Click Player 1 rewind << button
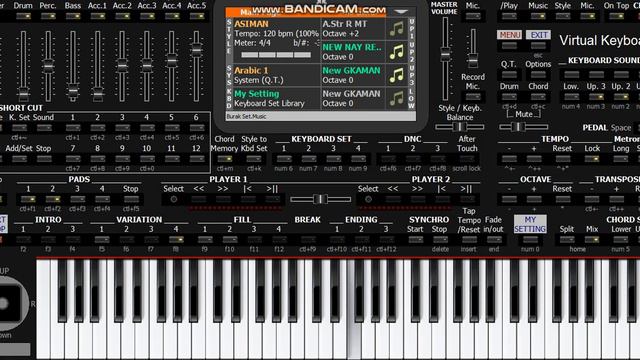 pyautogui.click(x=199, y=199)
